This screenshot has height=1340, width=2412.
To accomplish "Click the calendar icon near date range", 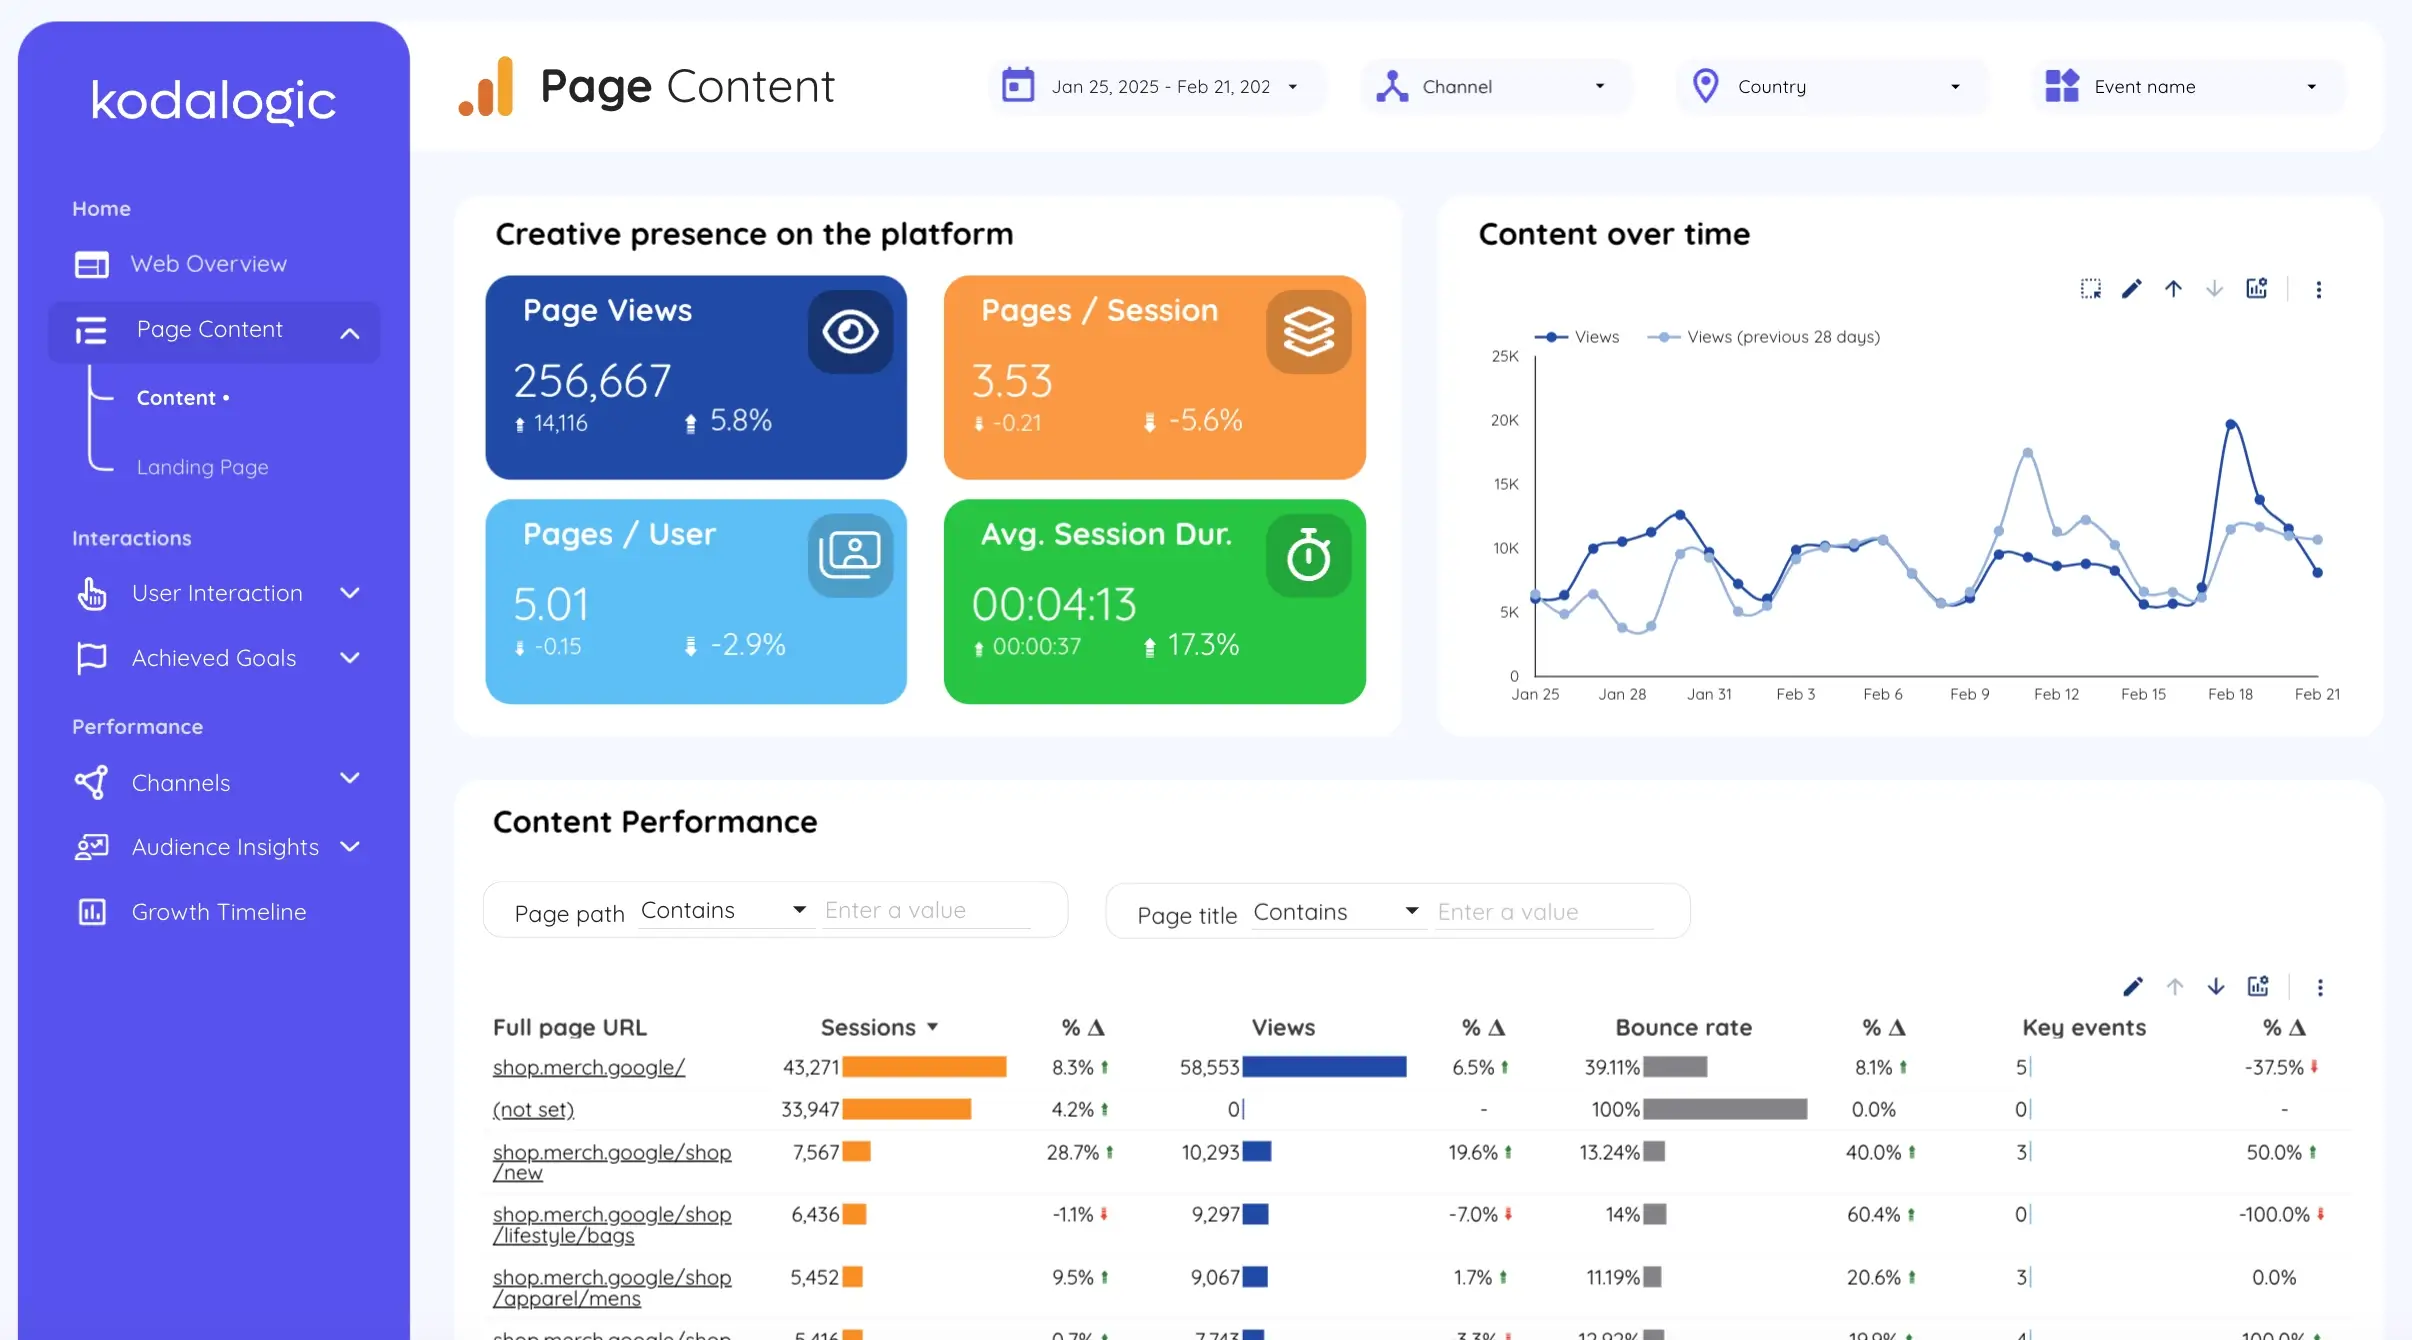I will coord(1018,84).
